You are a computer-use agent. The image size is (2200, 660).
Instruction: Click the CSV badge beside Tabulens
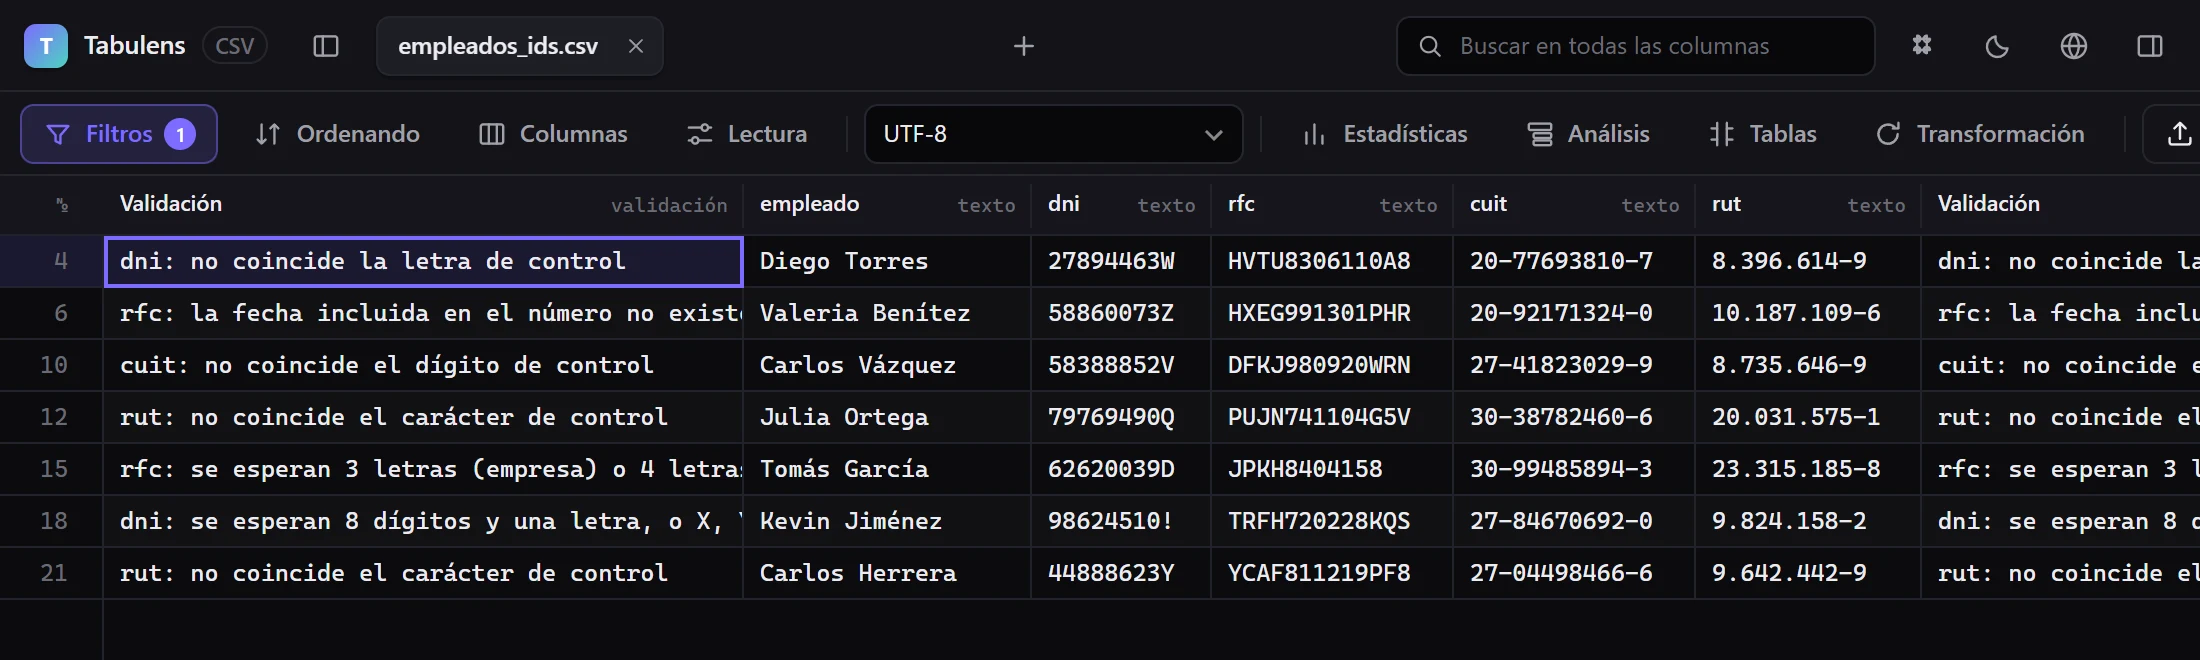click(x=235, y=46)
